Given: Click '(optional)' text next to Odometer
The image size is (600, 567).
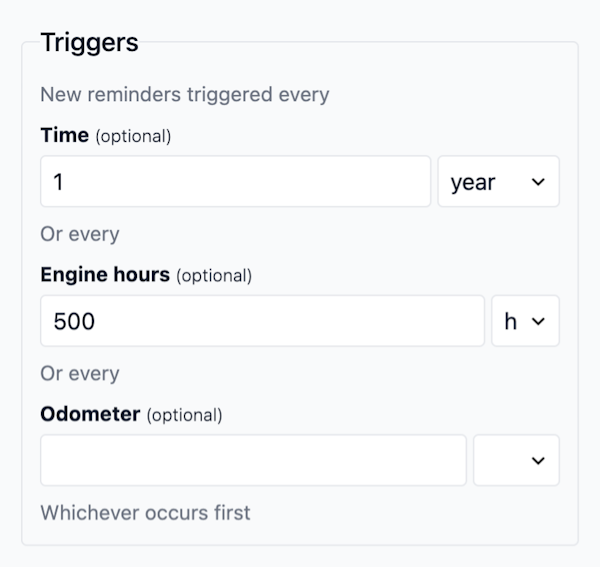Looking at the screenshot, I should [184, 415].
